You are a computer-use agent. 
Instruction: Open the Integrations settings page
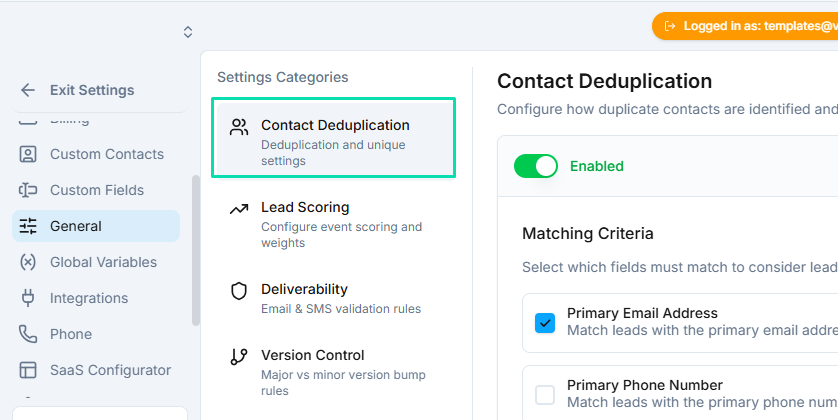[96, 298]
